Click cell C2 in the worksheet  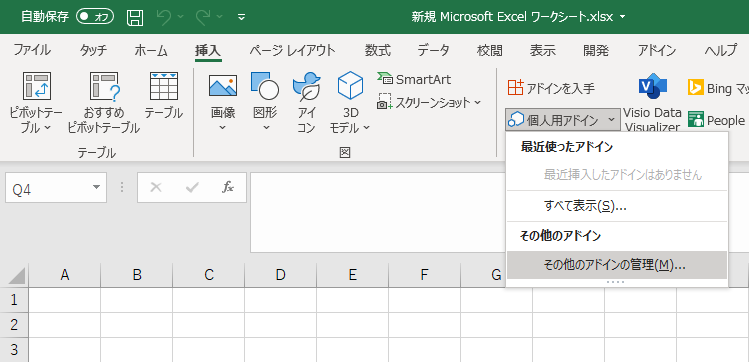click(209, 325)
